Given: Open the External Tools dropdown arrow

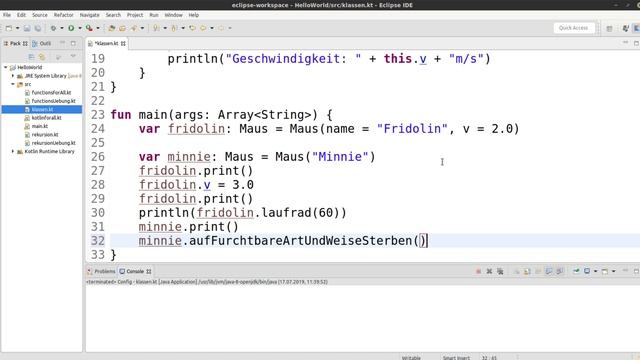Looking at the screenshot, I should pyautogui.click(x=98, y=28).
